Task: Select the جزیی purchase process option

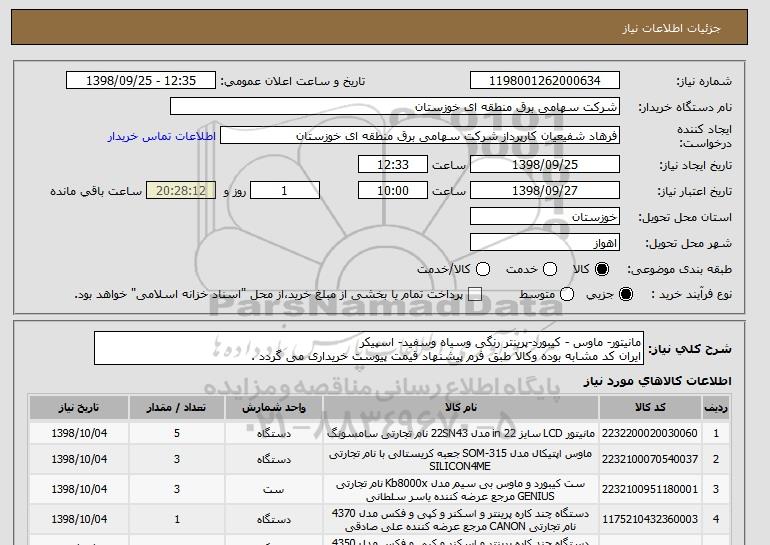Action: (x=627, y=295)
